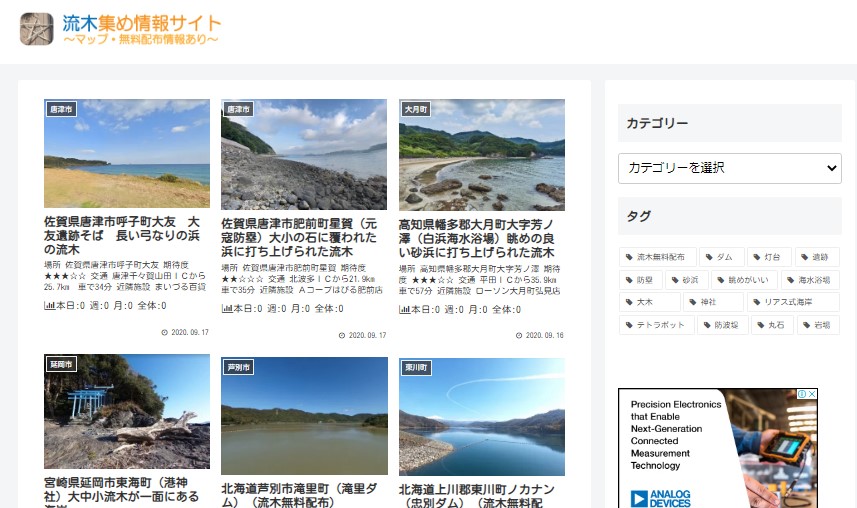
Task: Click tag icon beside リアス式海岸
Action: click(756, 302)
